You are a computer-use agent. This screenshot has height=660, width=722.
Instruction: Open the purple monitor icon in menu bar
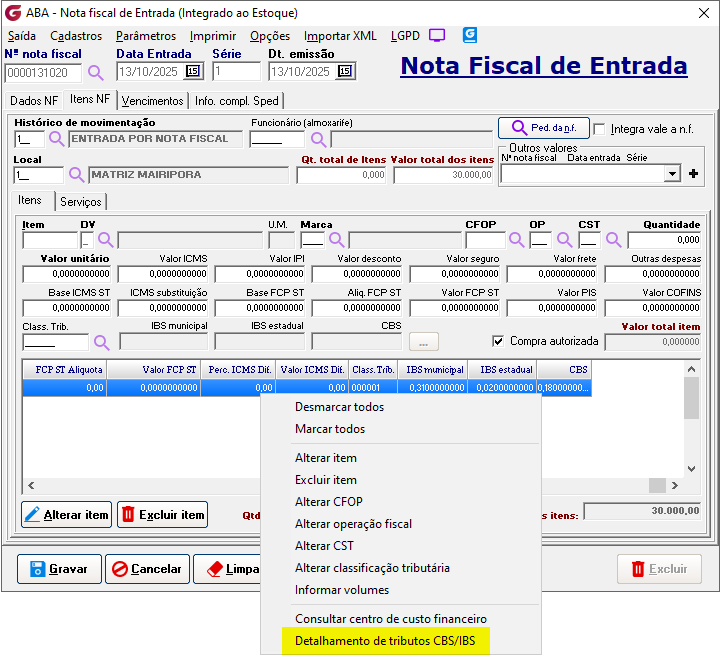pyautogui.click(x=437, y=35)
